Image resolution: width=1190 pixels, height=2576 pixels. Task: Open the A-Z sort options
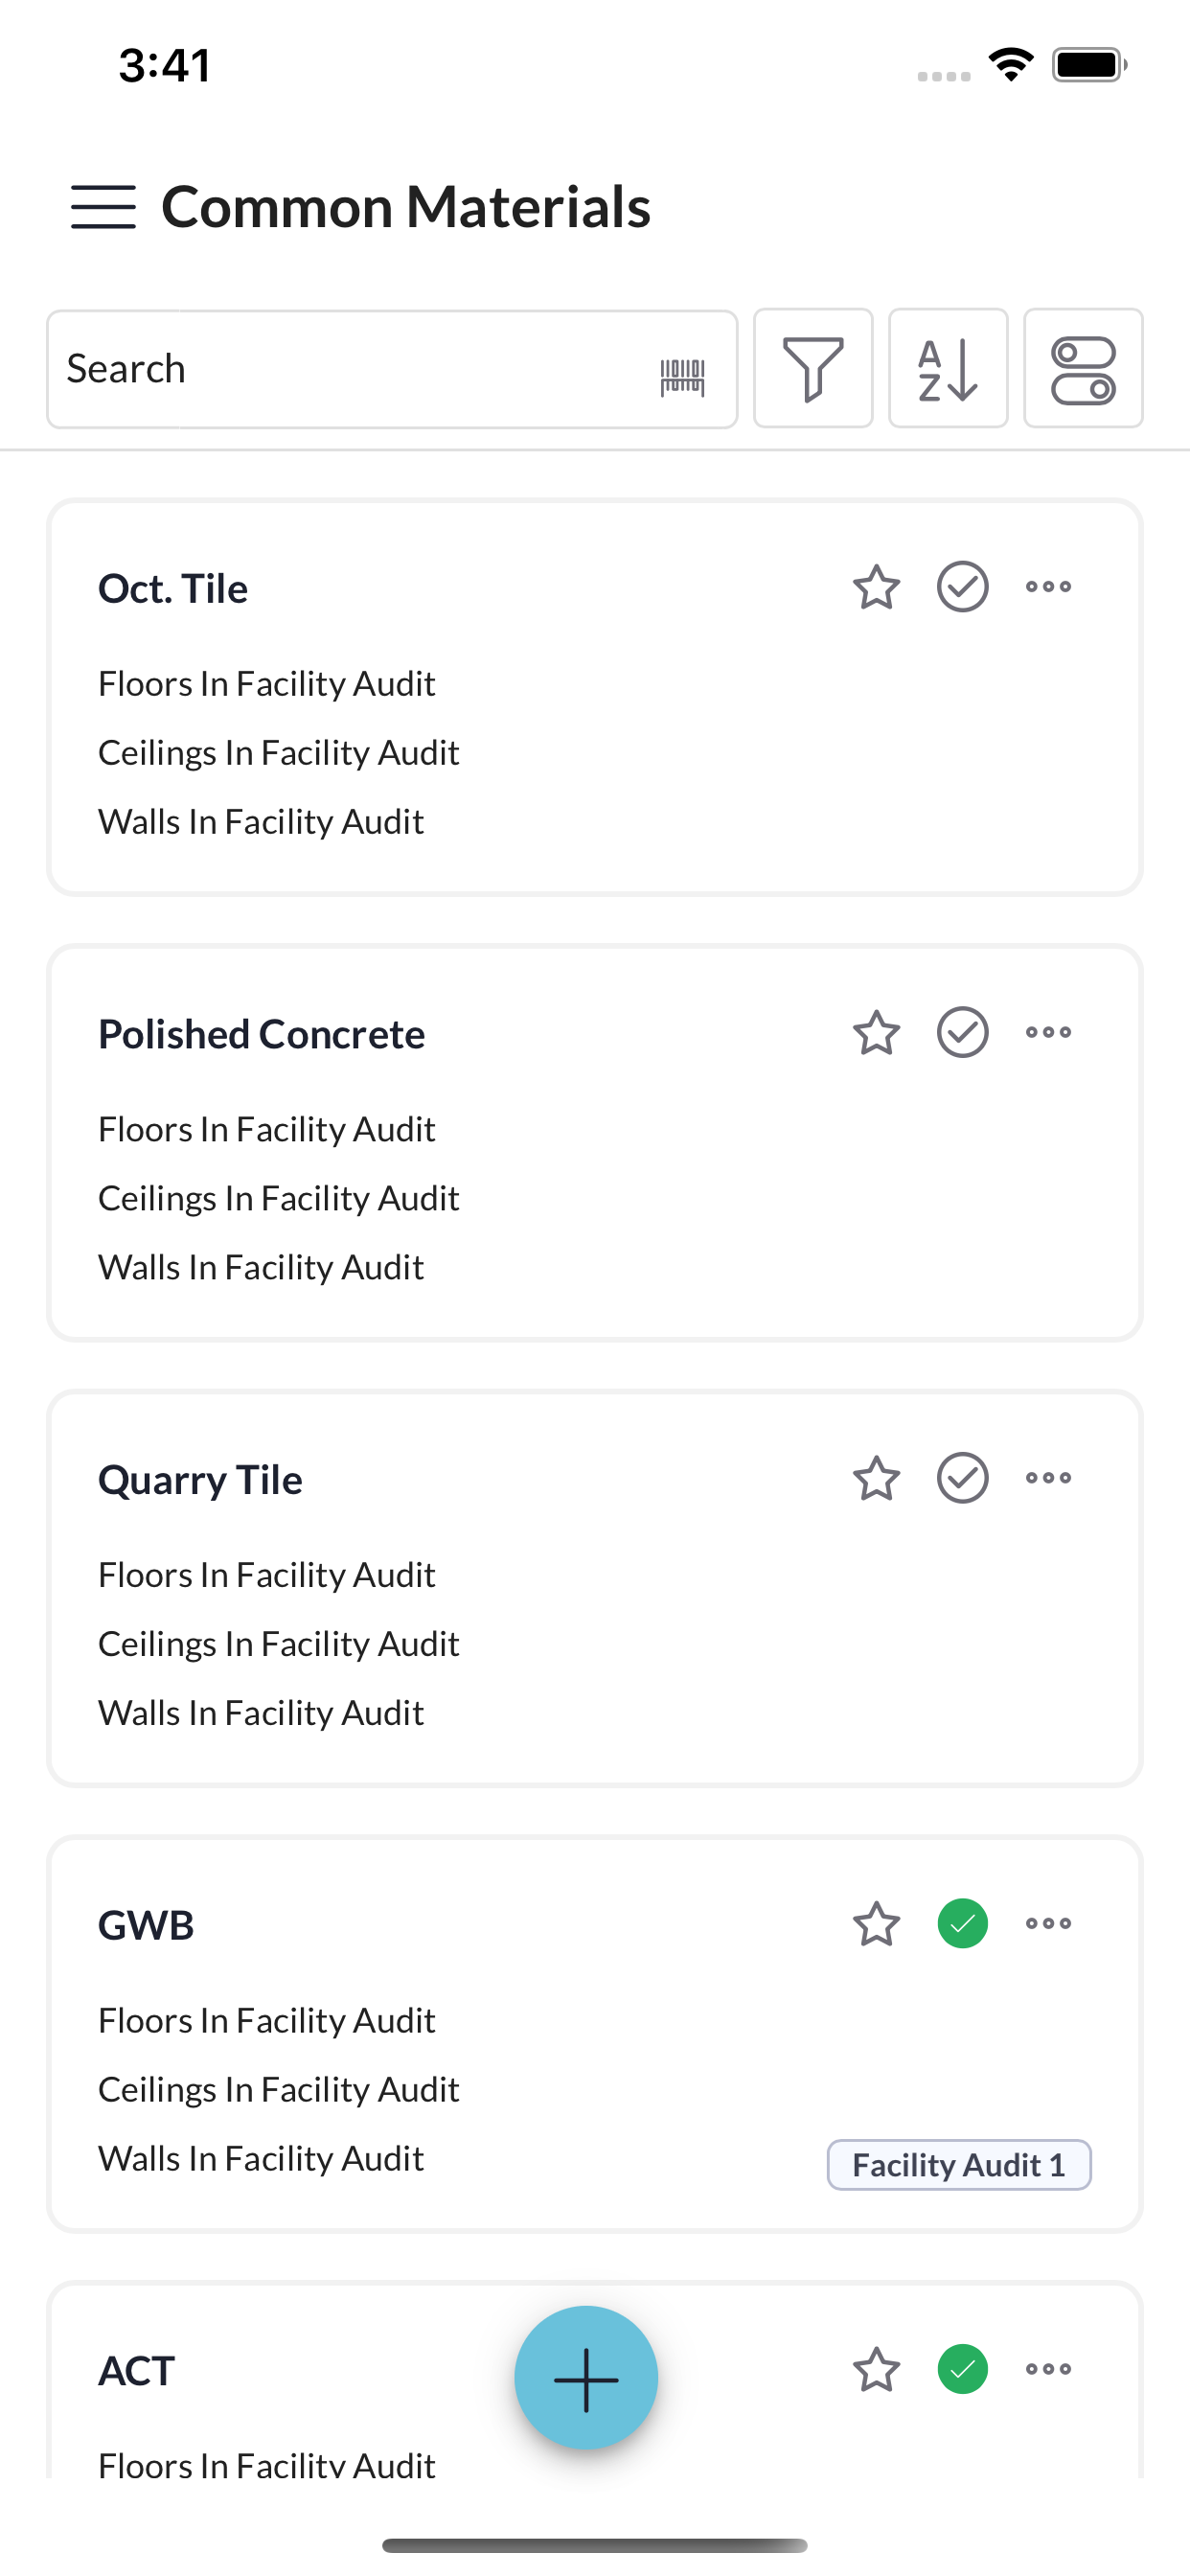point(948,368)
